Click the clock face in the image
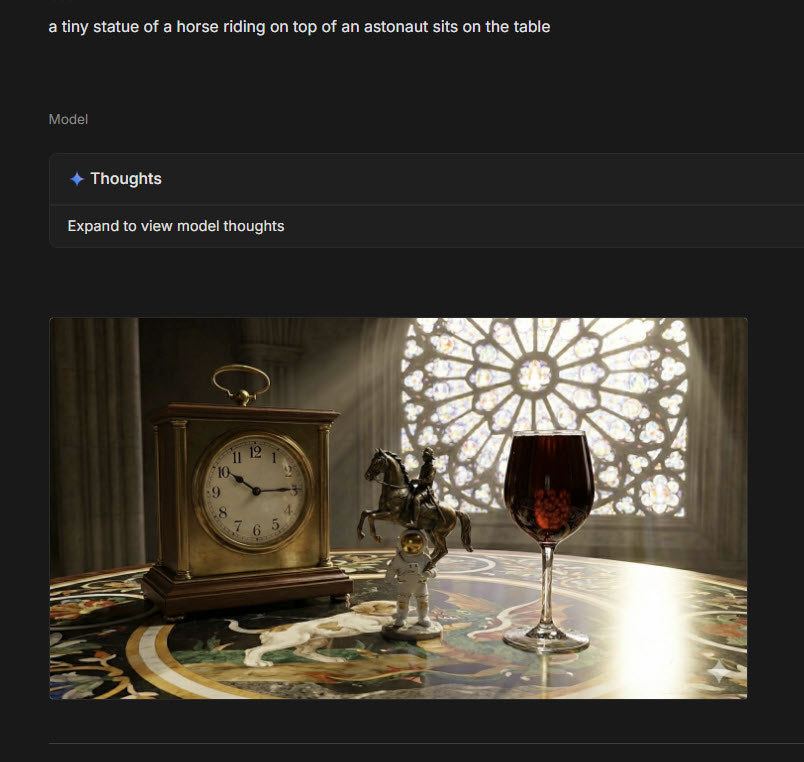The image size is (804, 762). click(254, 491)
